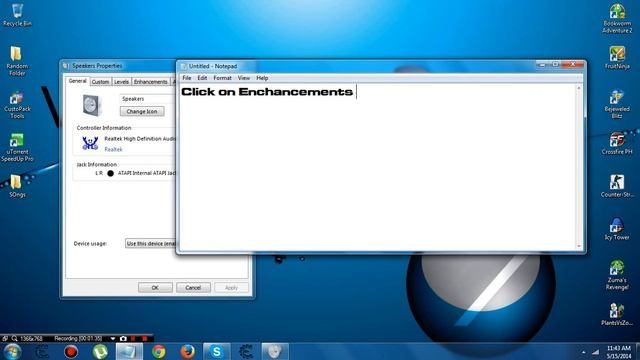Open the View menu in Notepad
The width and height of the screenshot is (640, 360).
(244, 78)
